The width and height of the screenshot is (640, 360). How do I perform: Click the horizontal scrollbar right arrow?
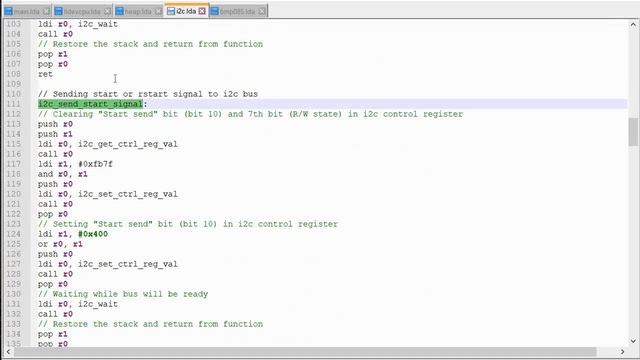click(x=622, y=351)
